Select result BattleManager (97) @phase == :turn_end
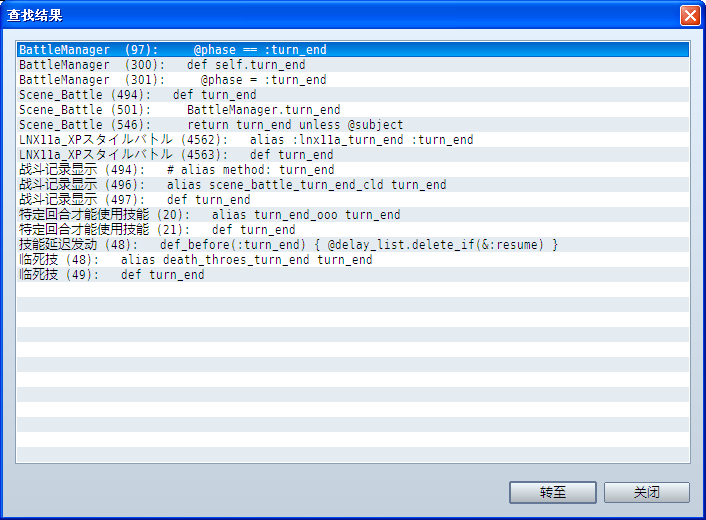This screenshot has height=520, width=706. pos(353,50)
